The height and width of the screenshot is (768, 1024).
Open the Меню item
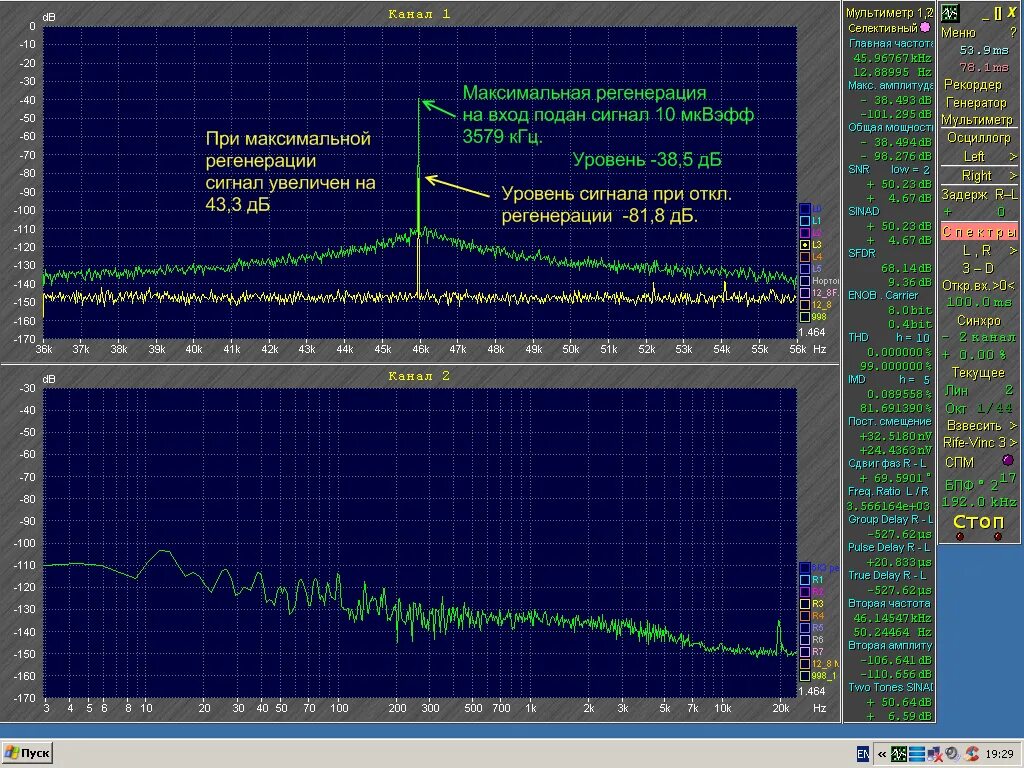[x=958, y=33]
